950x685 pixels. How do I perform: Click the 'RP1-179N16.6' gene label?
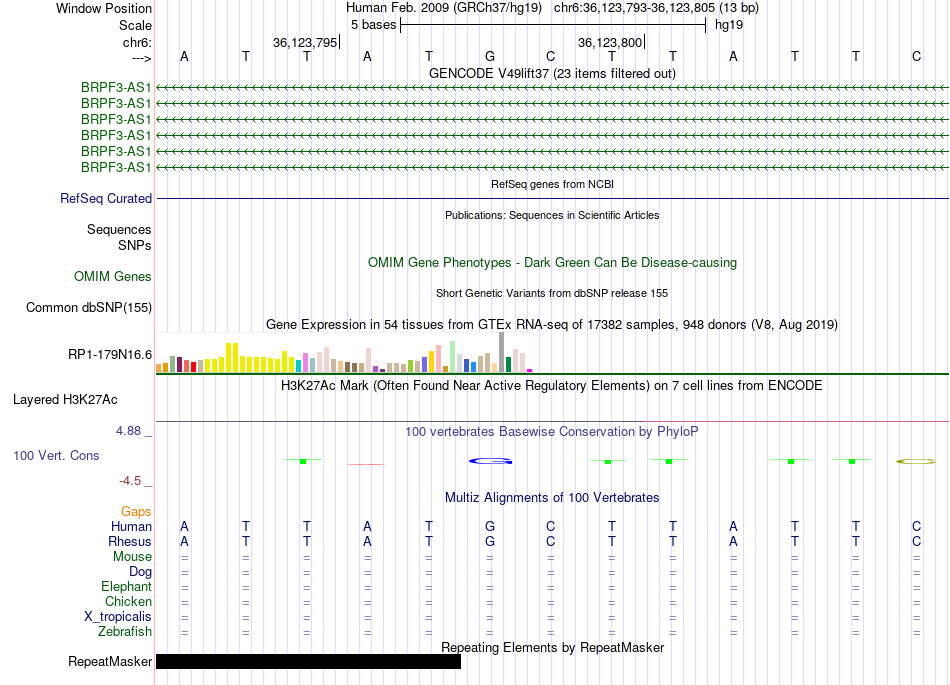(110, 354)
